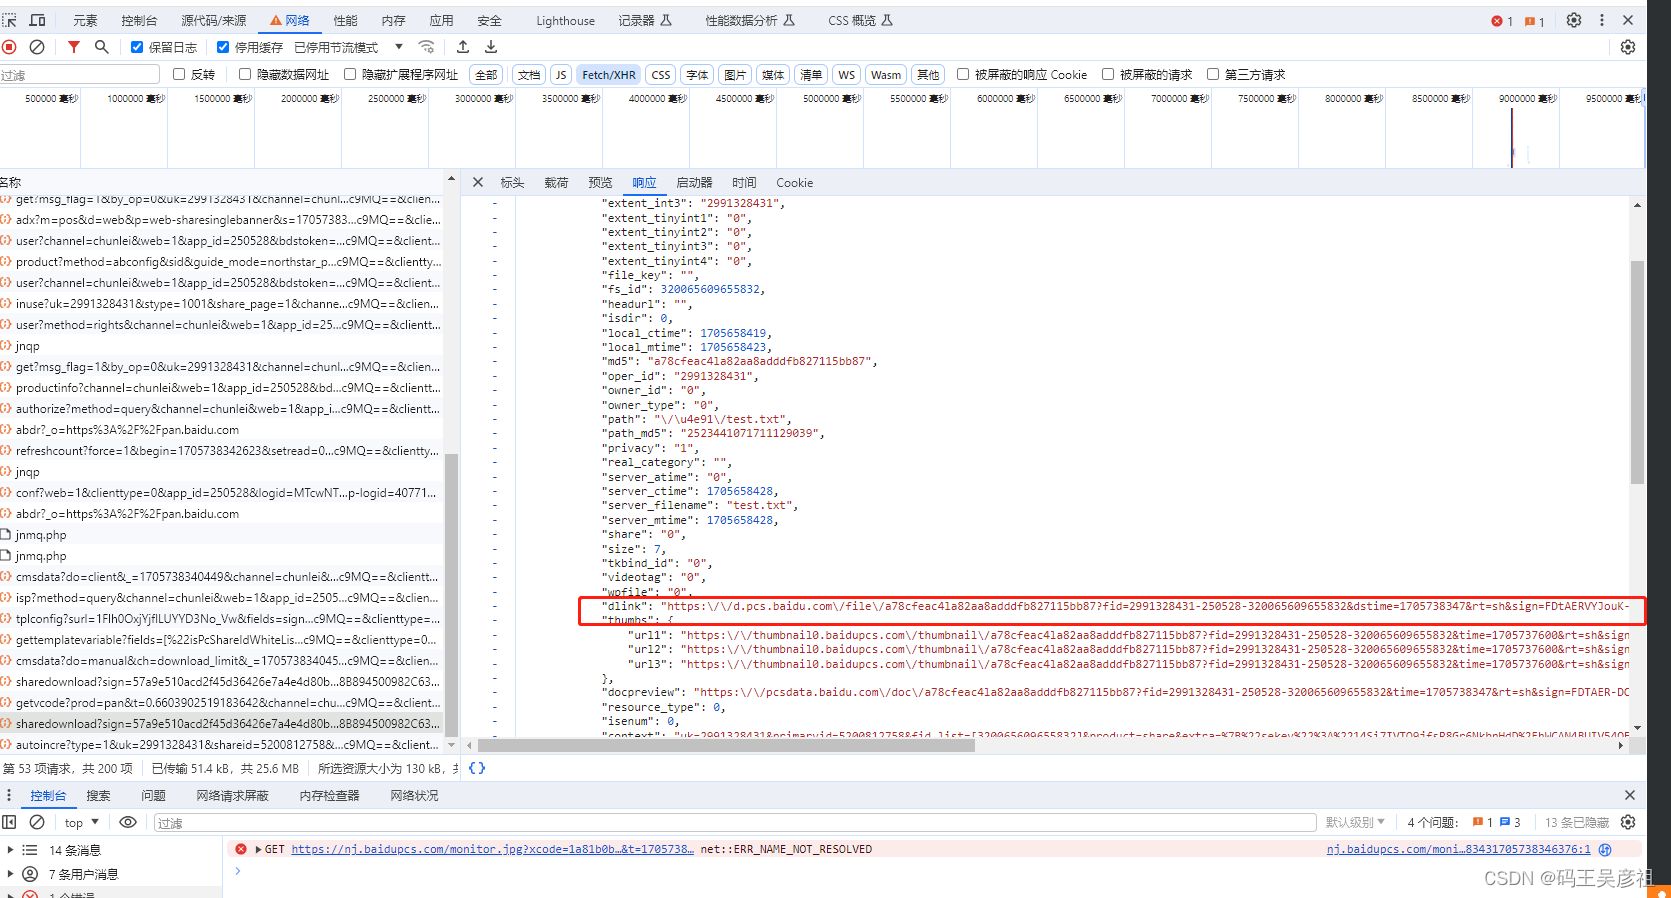Click the console 过滤 input field
The image size is (1671, 898).
tap(735, 822)
